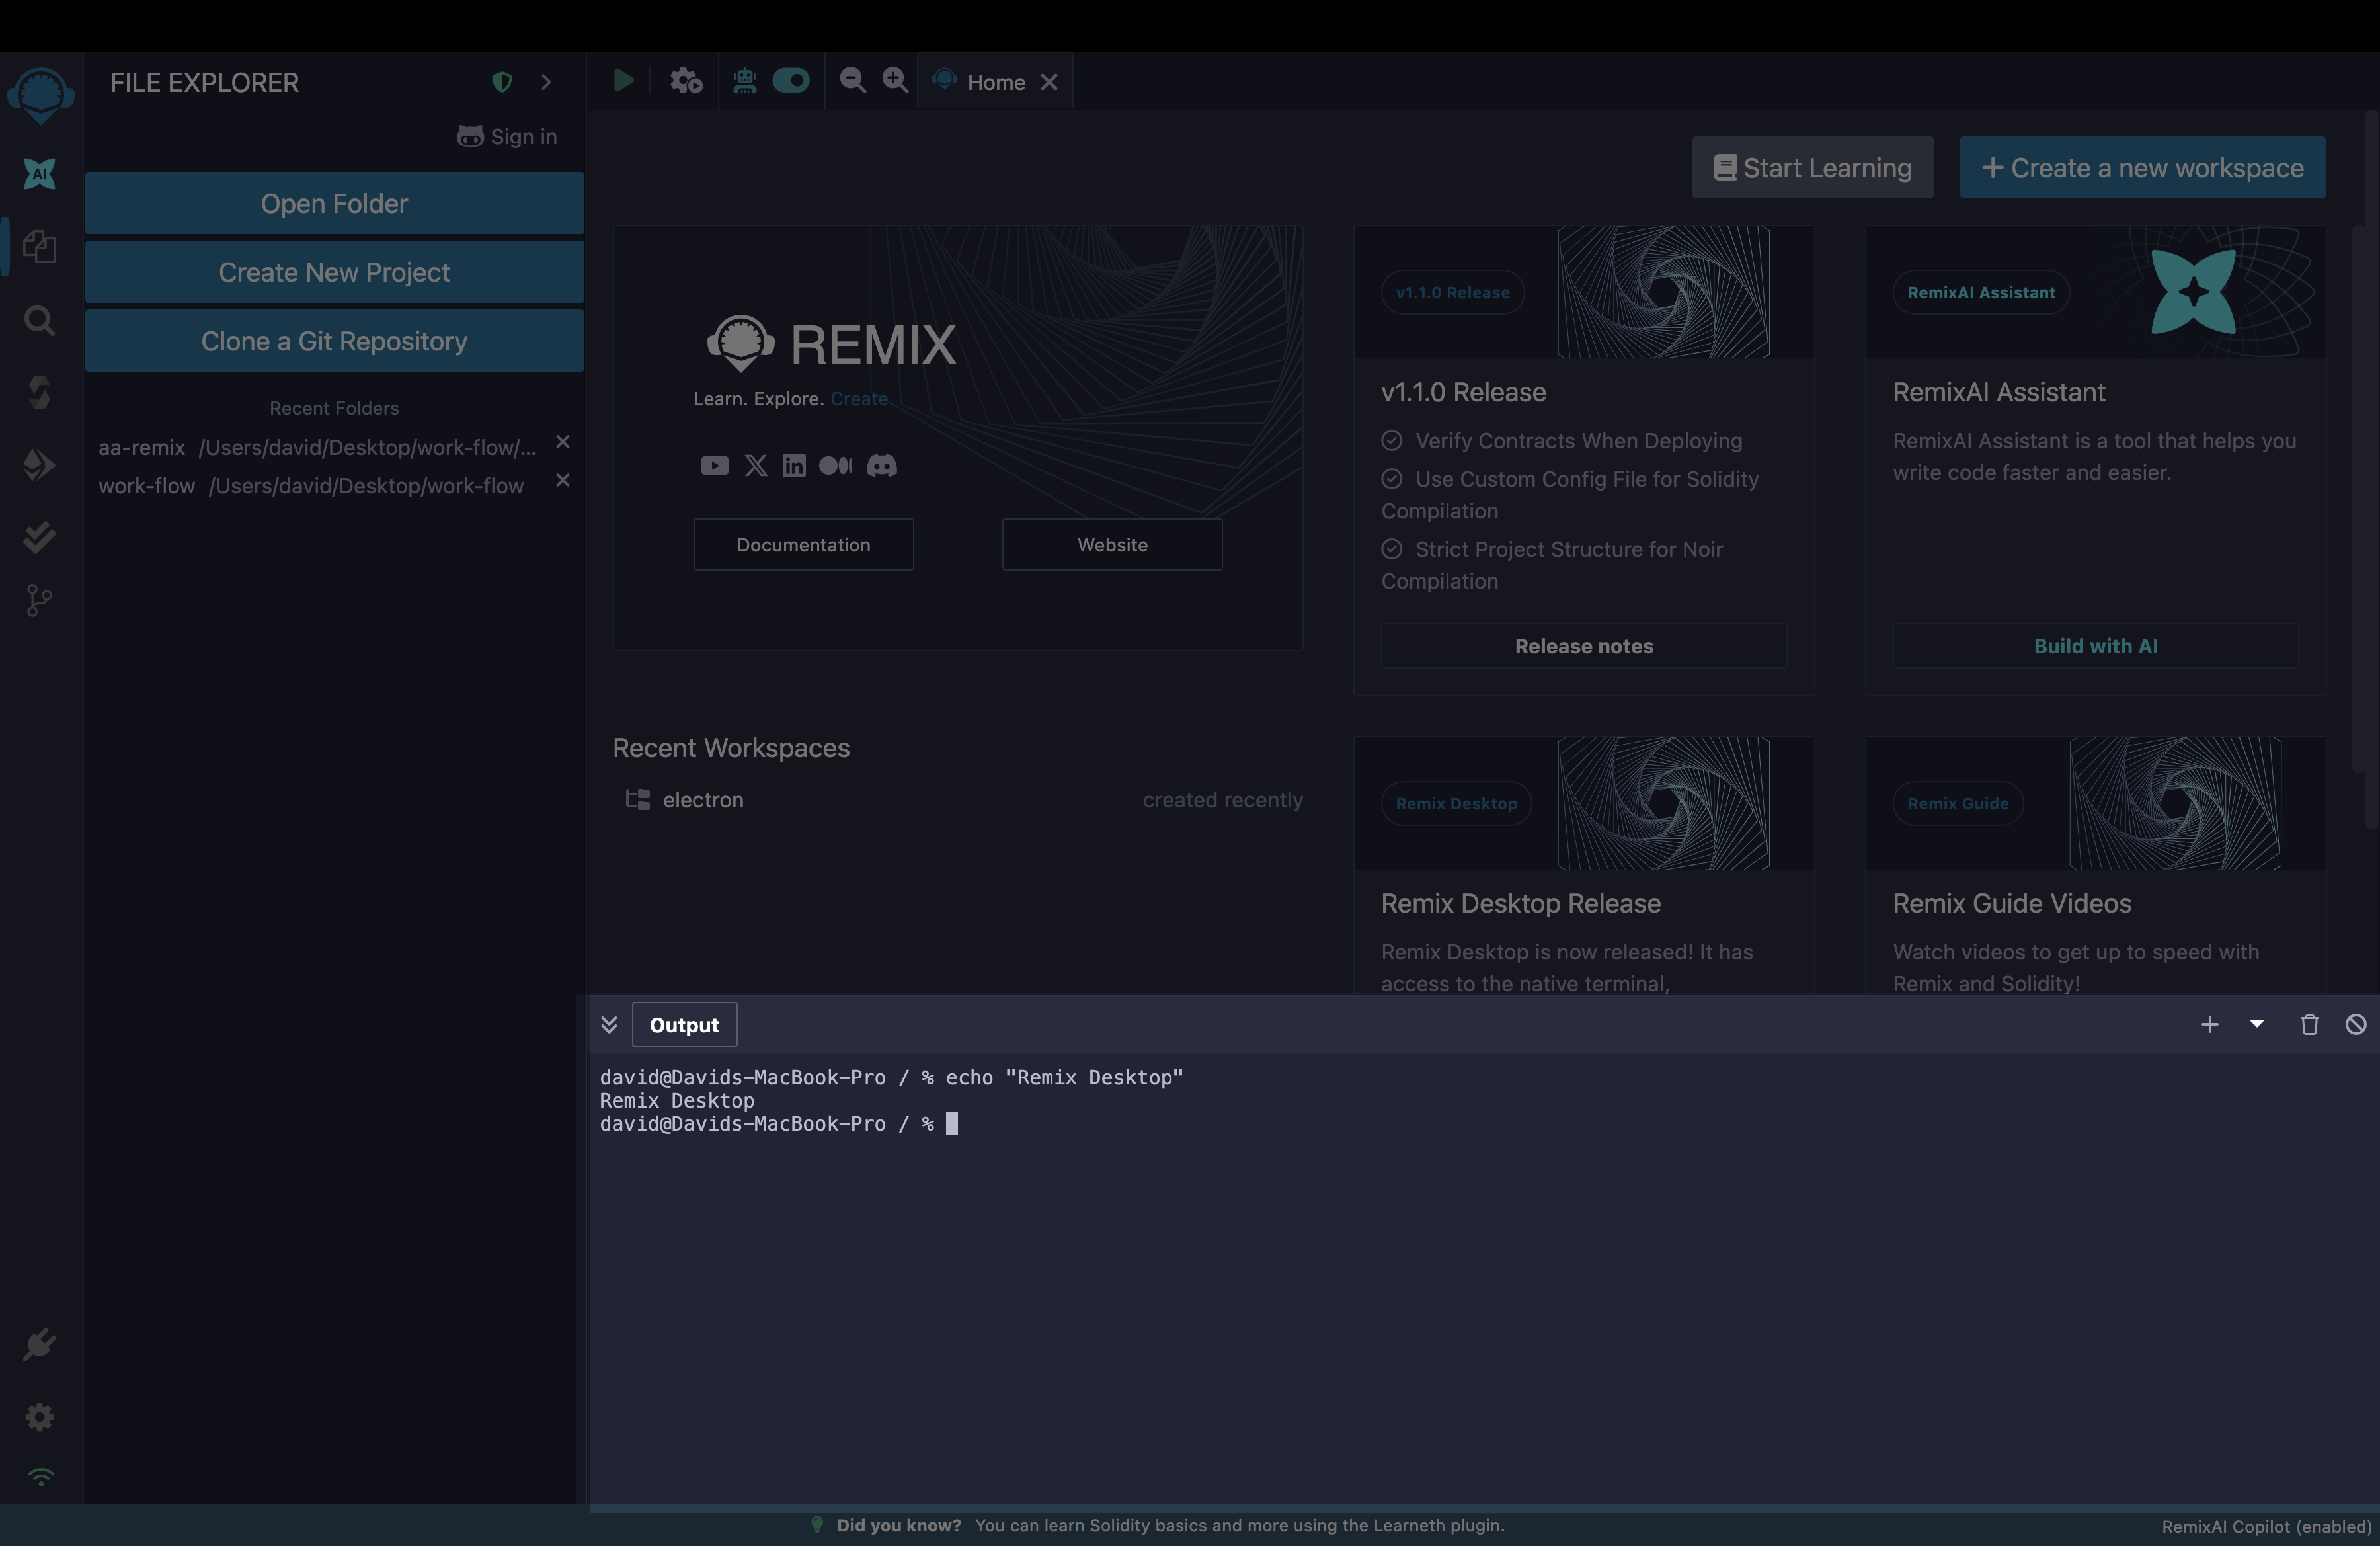Remove aa-remix from recent folders
This screenshot has height=1546, width=2380.
[563, 442]
